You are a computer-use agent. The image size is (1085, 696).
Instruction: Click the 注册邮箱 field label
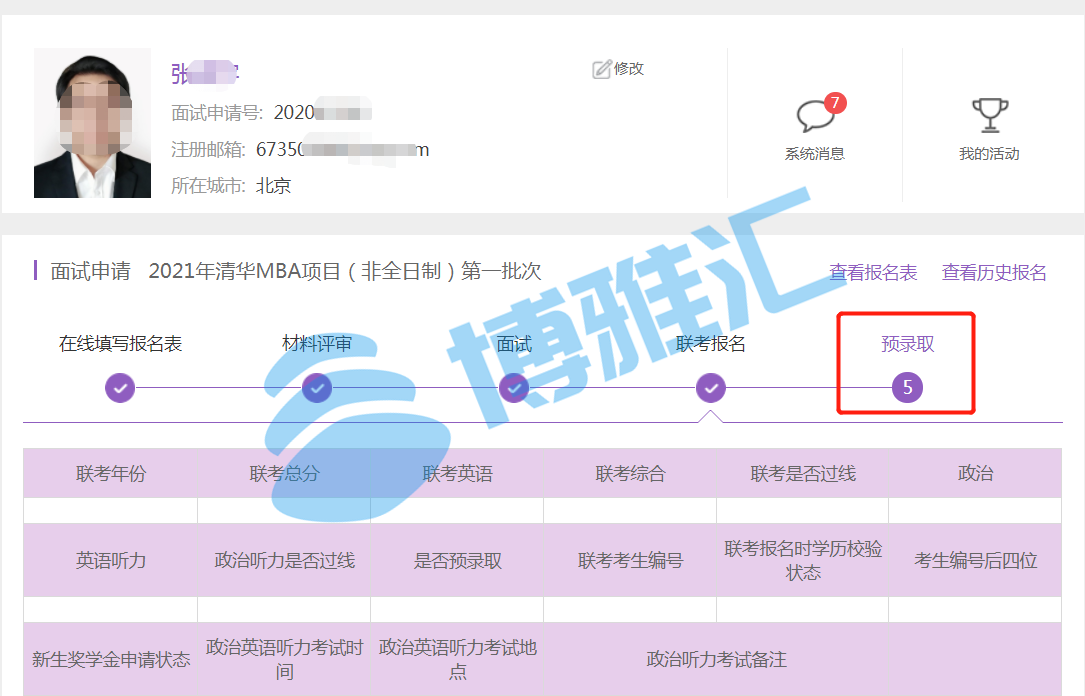pos(208,149)
